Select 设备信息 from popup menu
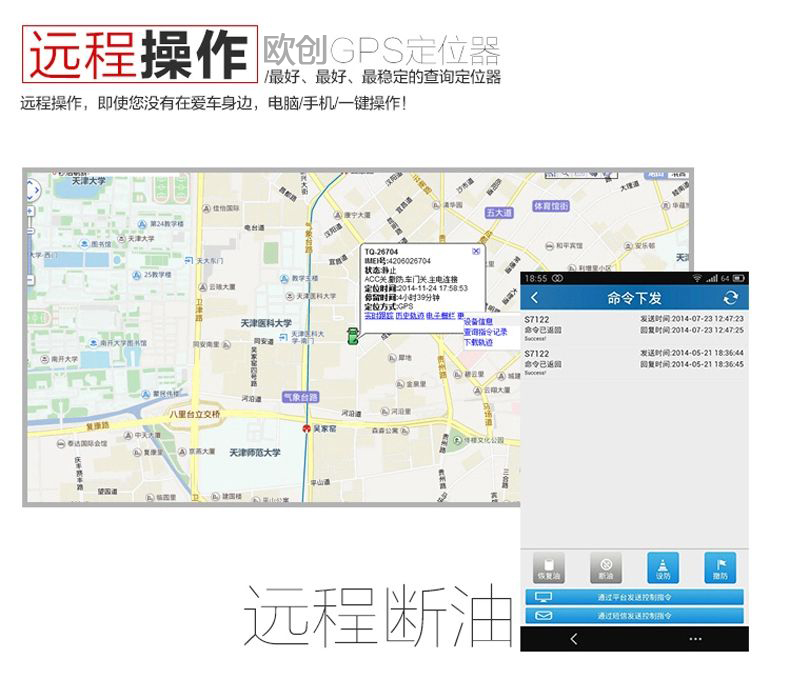 click(478, 321)
